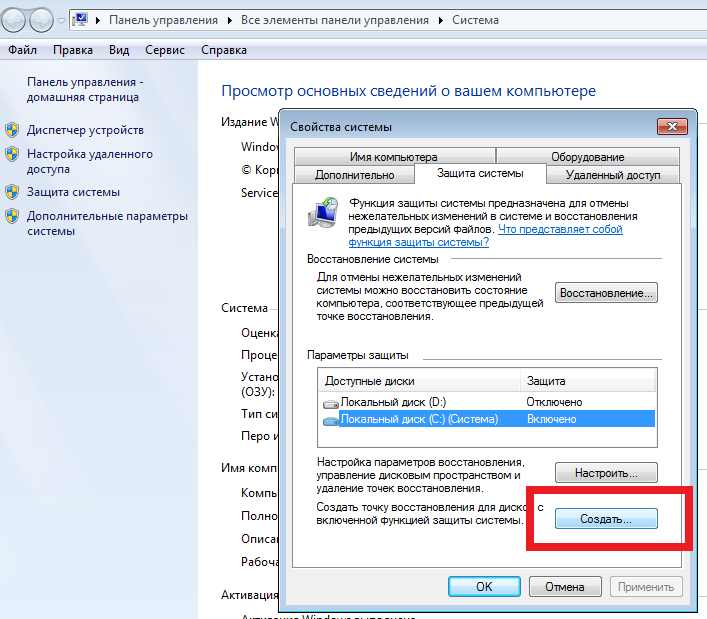Close the Свойства системы dialog
707x619 pixels.
(672, 127)
